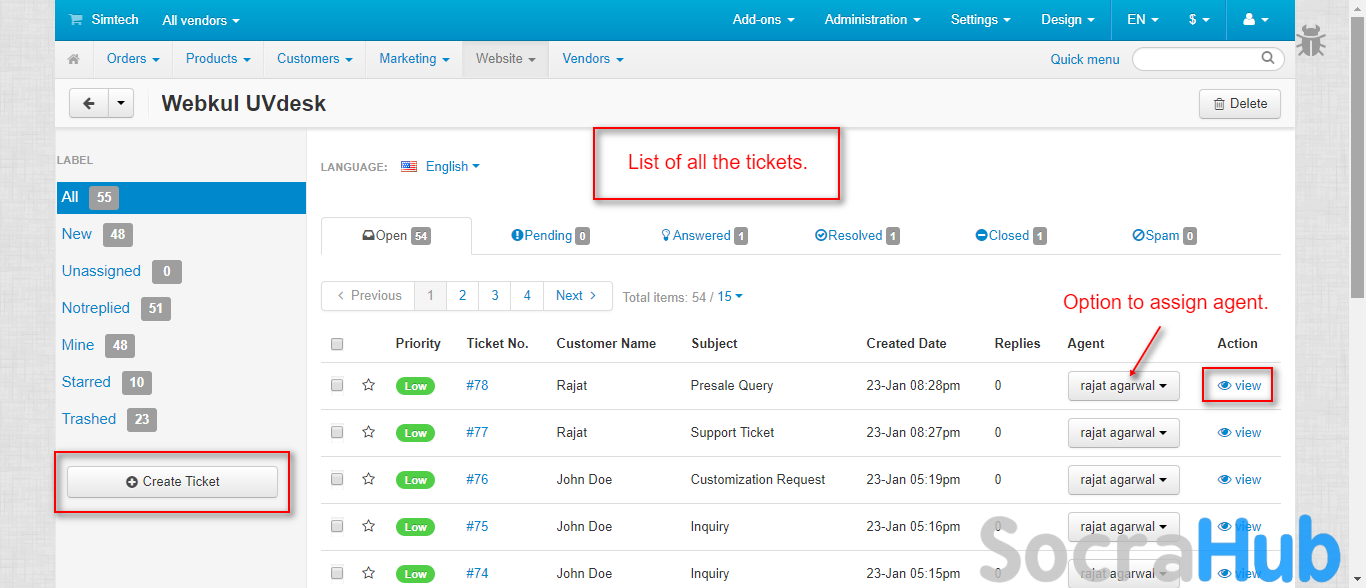The width and height of the screenshot is (1366, 588).
Task: Star ticket #78
Action: 368,385
